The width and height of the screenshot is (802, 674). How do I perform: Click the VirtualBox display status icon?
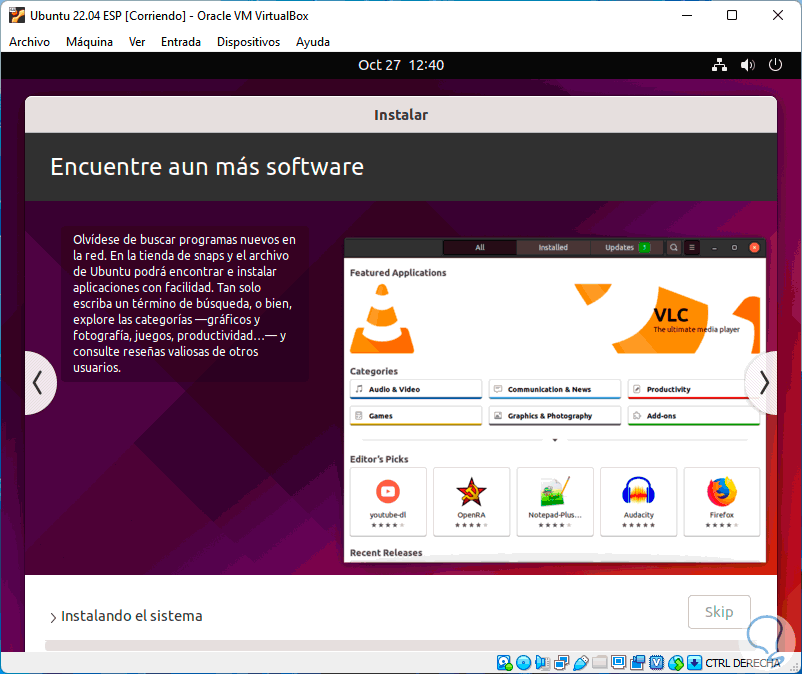pyautogui.click(x=618, y=663)
